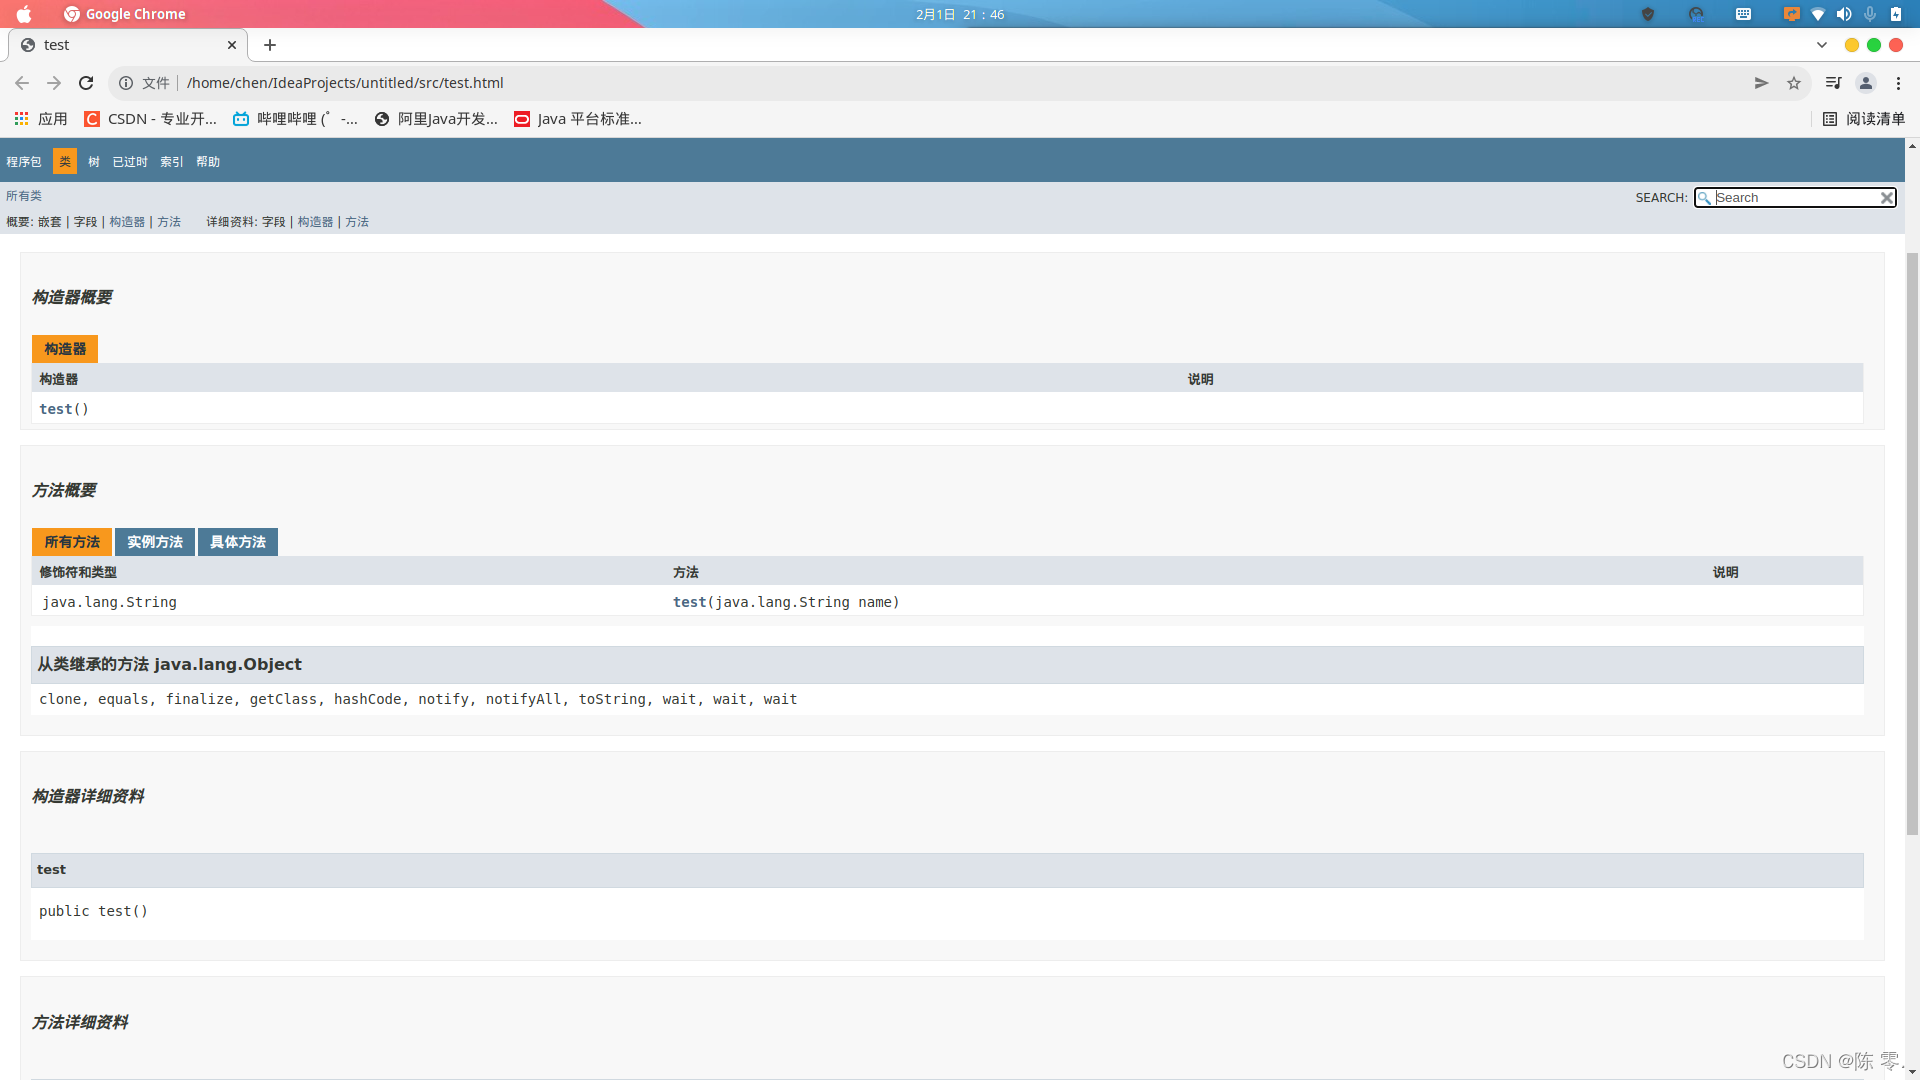
Task: Open the user profile icon
Action: click(x=1866, y=83)
